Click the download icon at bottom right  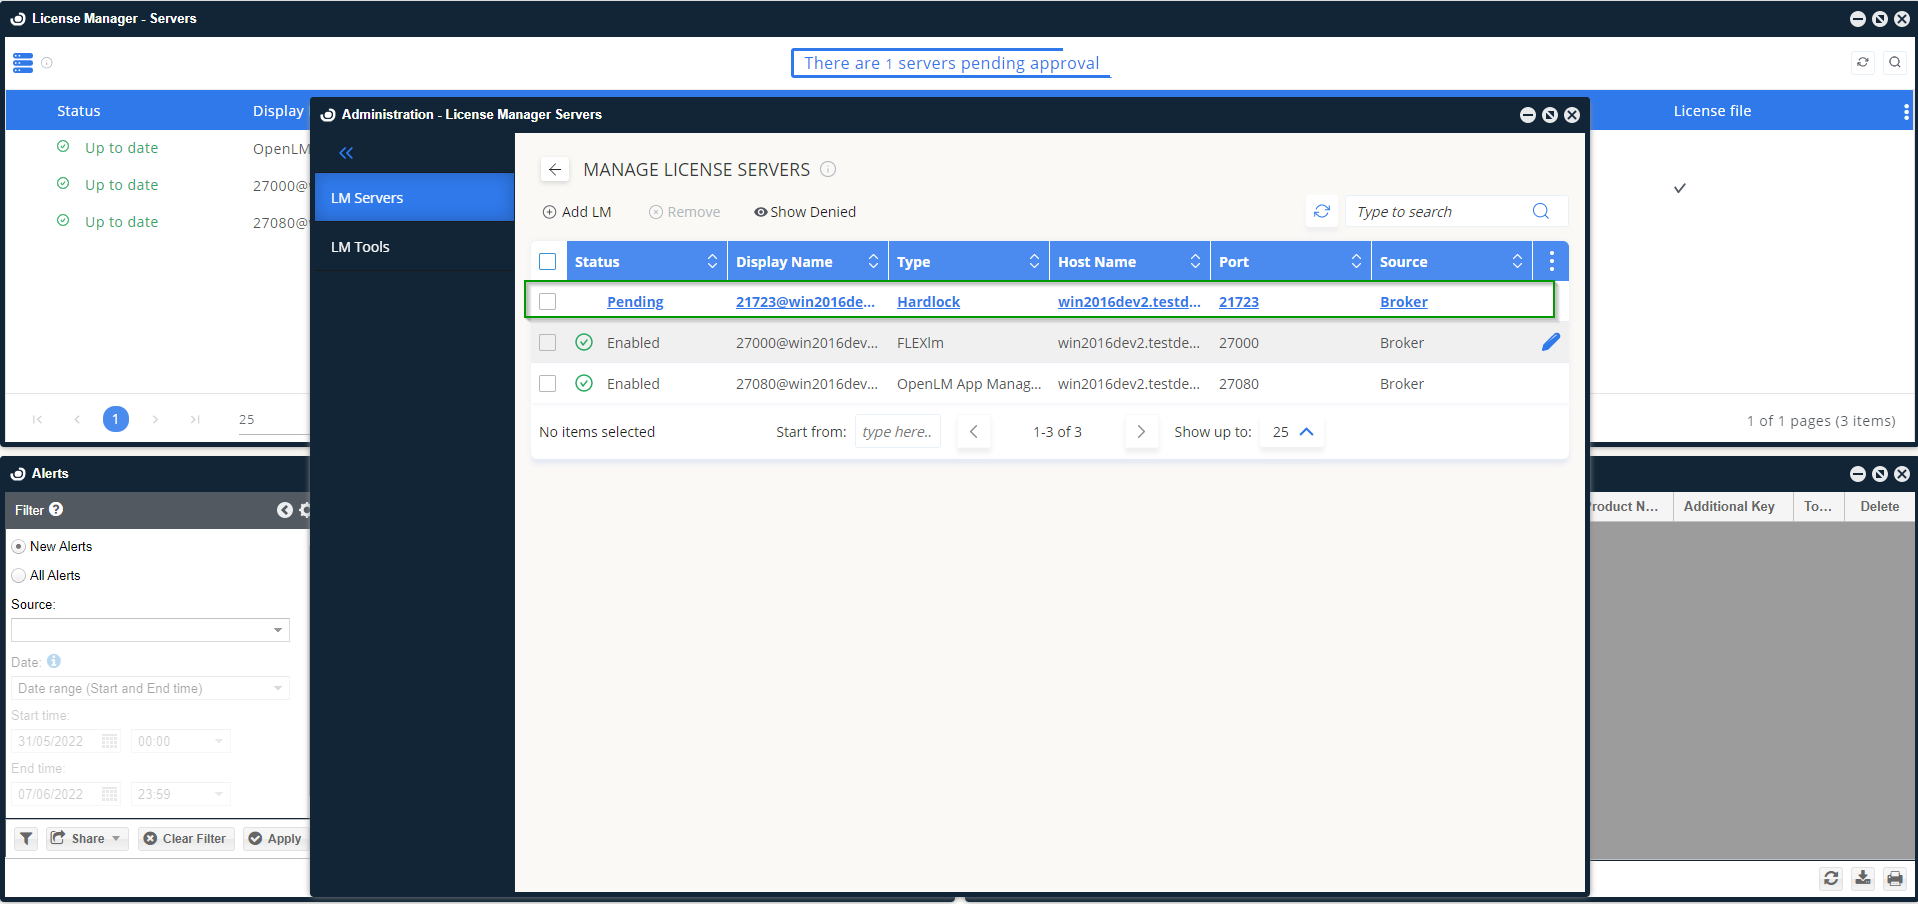coord(1862,878)
